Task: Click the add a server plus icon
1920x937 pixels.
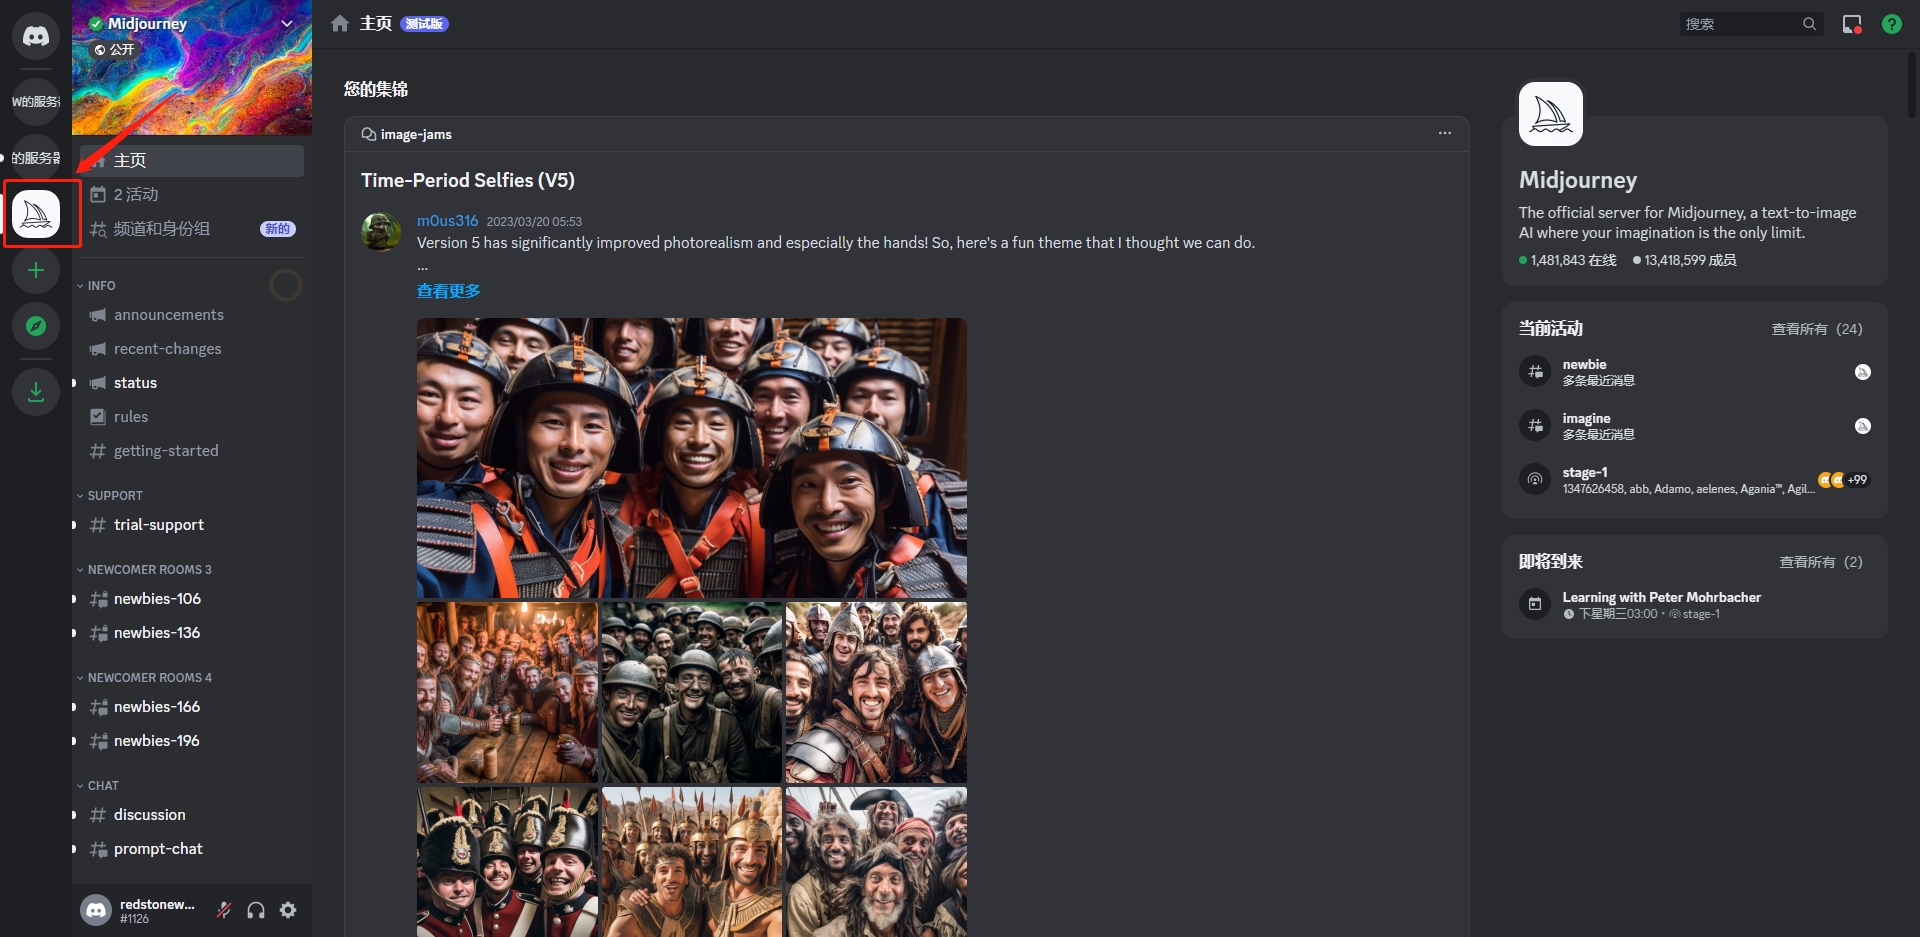Action: (36, 270)
